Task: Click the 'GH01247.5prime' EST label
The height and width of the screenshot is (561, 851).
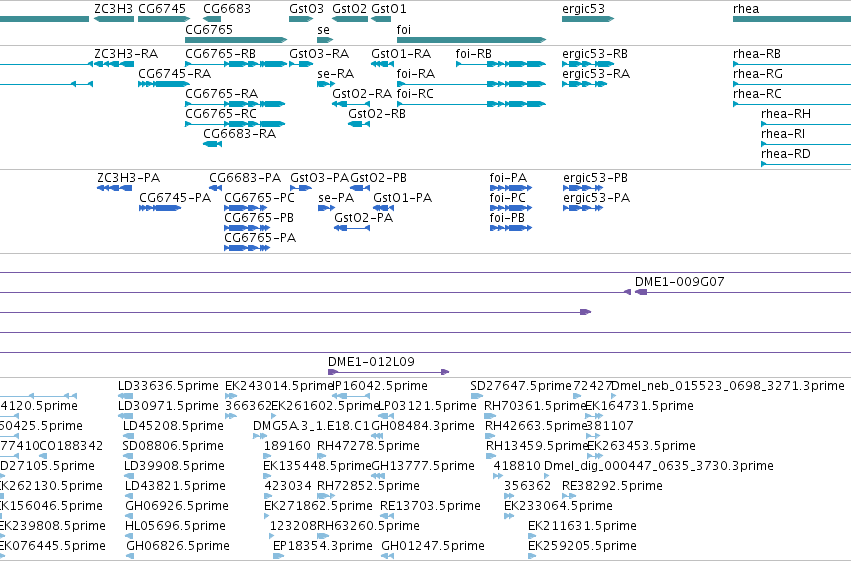Action: pyautogui.click(x=433, y=546)
